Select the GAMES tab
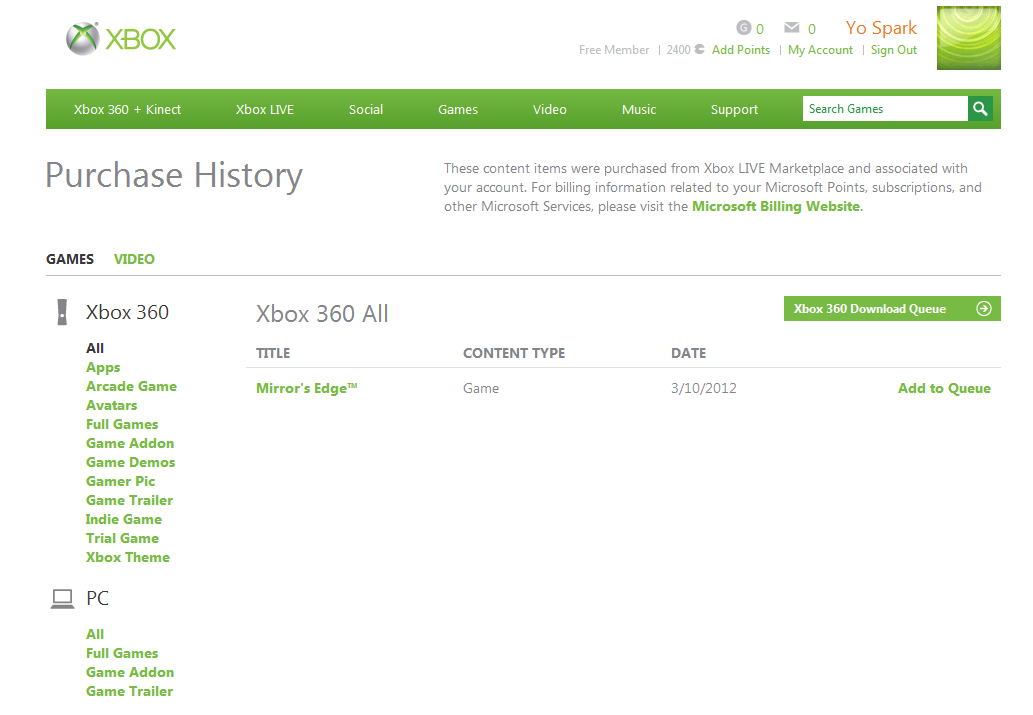This screenshot has width=1033, height=715. pyautogui.click(x=70, y=259)
